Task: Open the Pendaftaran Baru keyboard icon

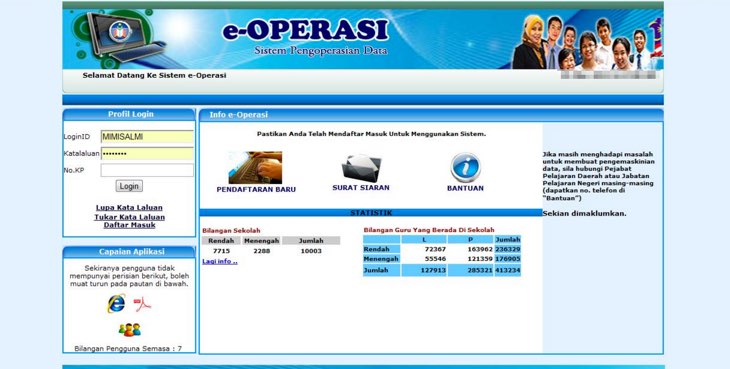Action: (255, 168)
